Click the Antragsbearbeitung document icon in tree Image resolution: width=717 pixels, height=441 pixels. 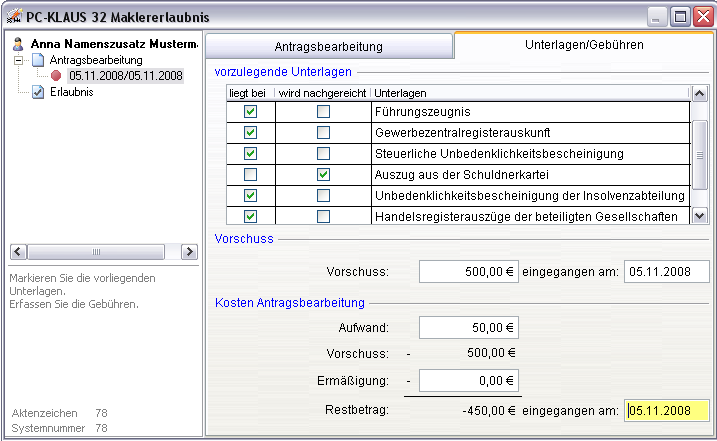[38, 60]
